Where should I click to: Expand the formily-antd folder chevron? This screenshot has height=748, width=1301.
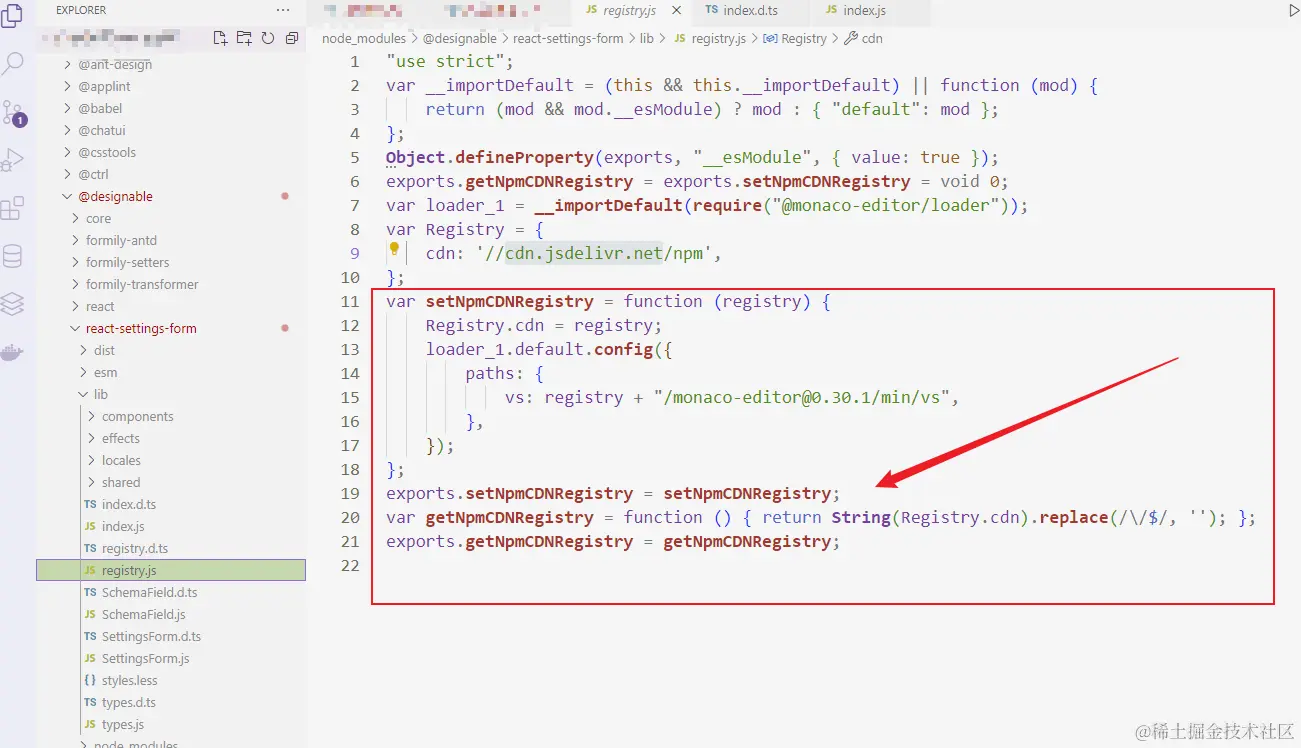[x=76, y=240]
